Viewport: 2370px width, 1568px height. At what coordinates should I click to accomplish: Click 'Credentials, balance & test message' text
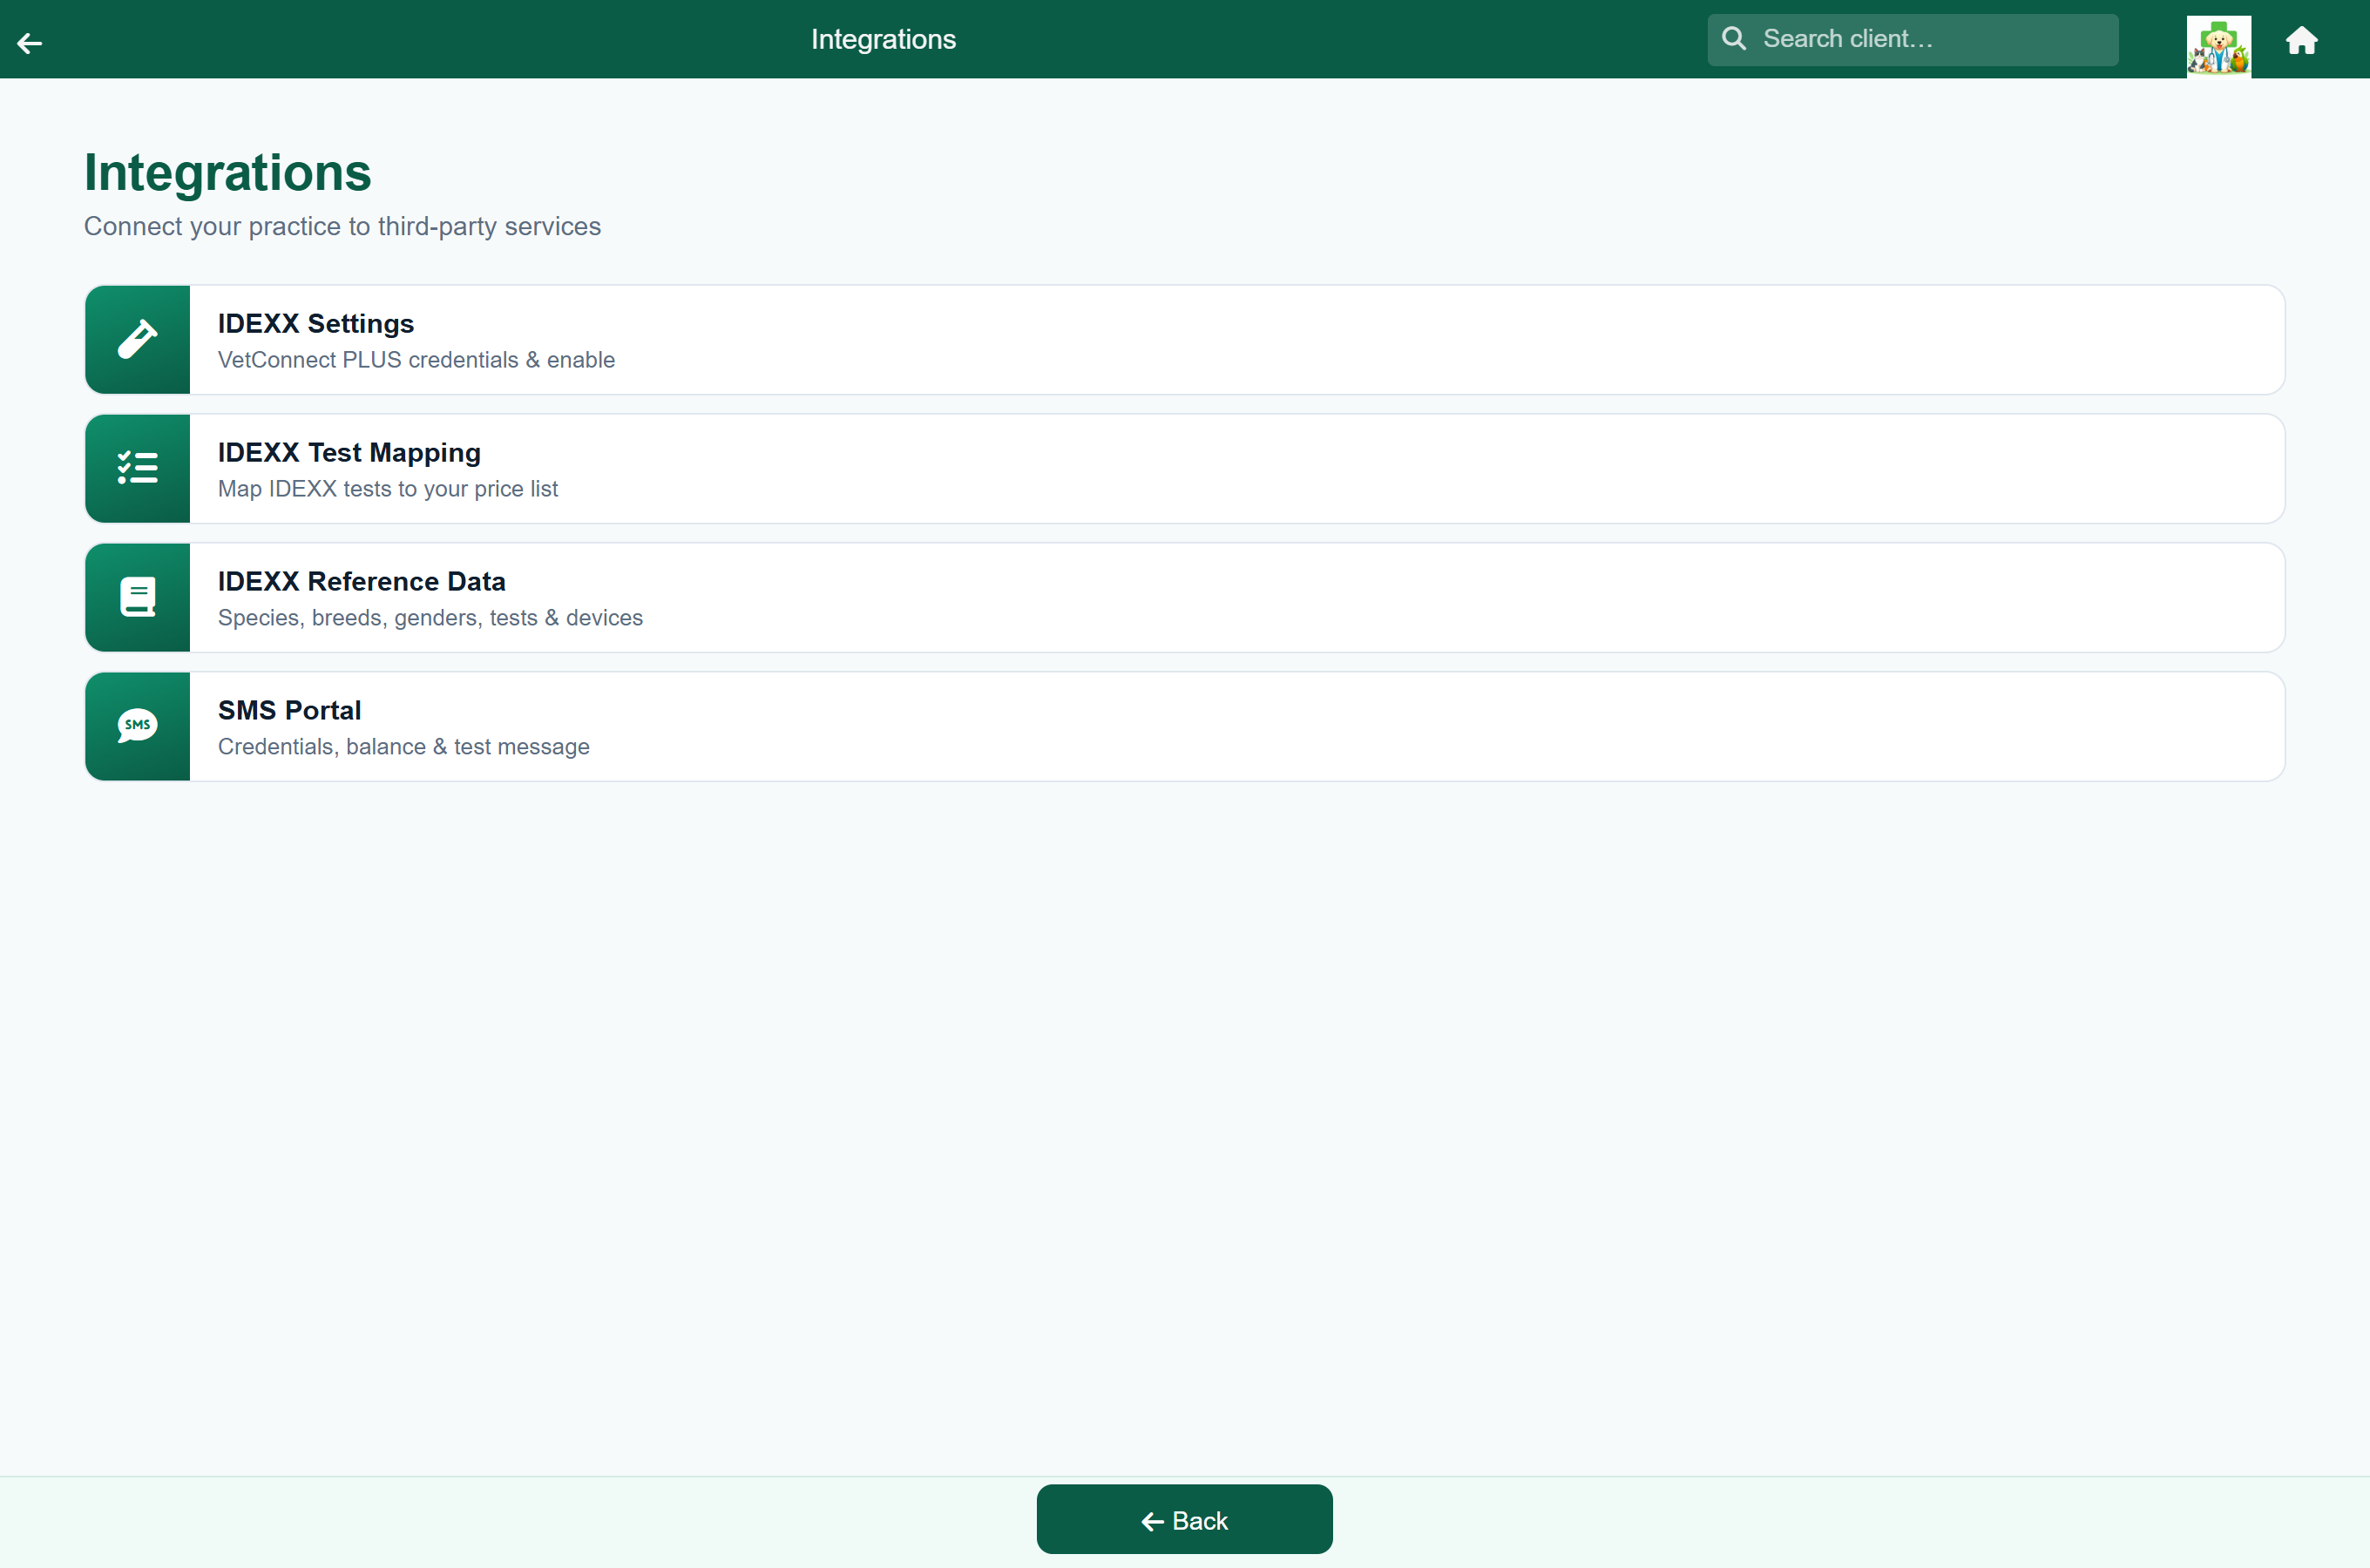click(x=404, y=747)
